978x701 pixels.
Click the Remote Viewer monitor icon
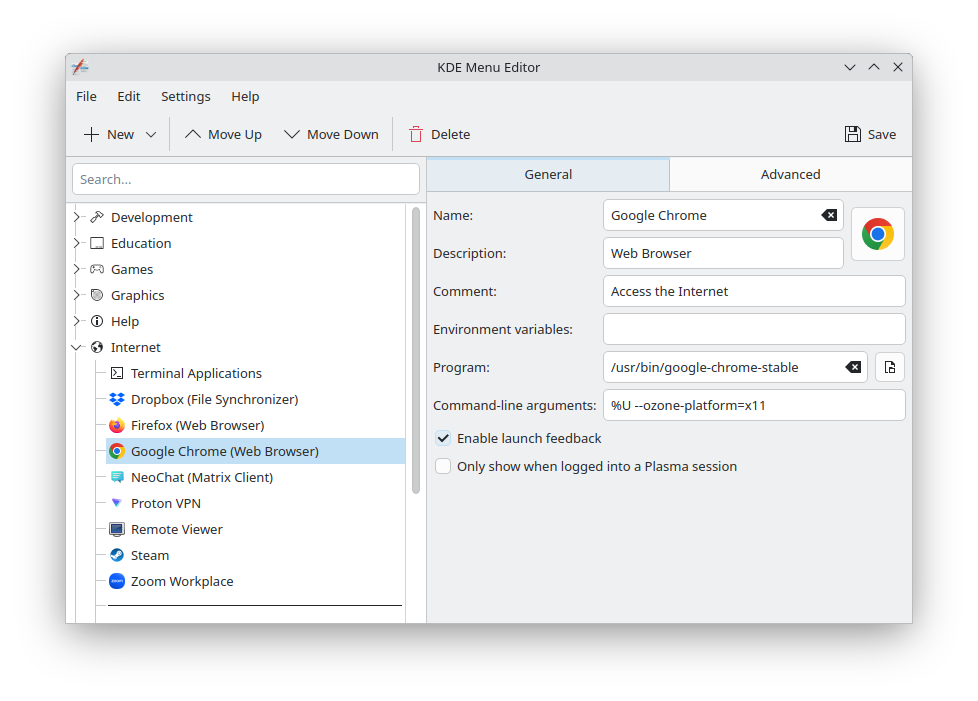pos(117,529)
